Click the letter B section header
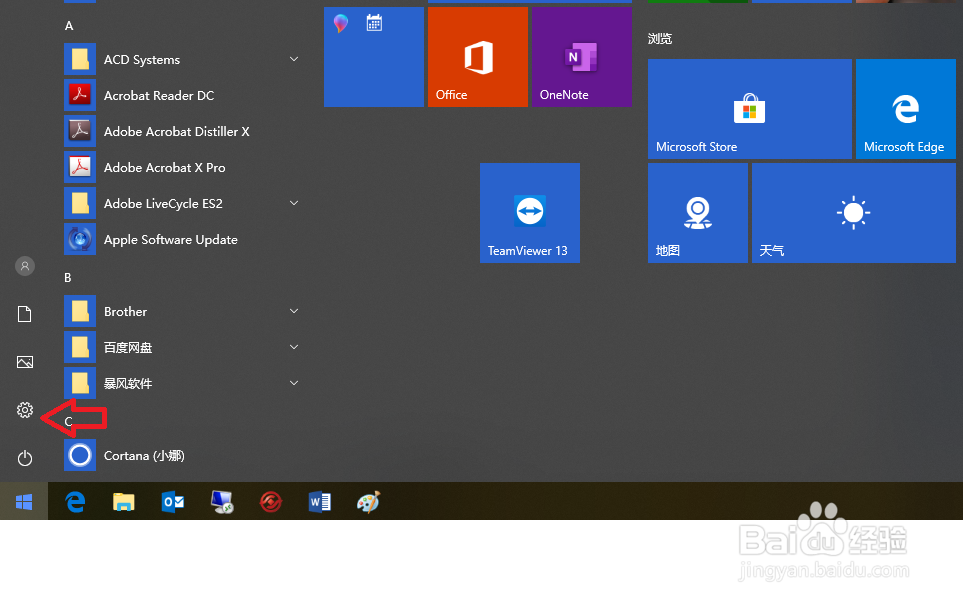The image size is (963, 604). (68, 278)
